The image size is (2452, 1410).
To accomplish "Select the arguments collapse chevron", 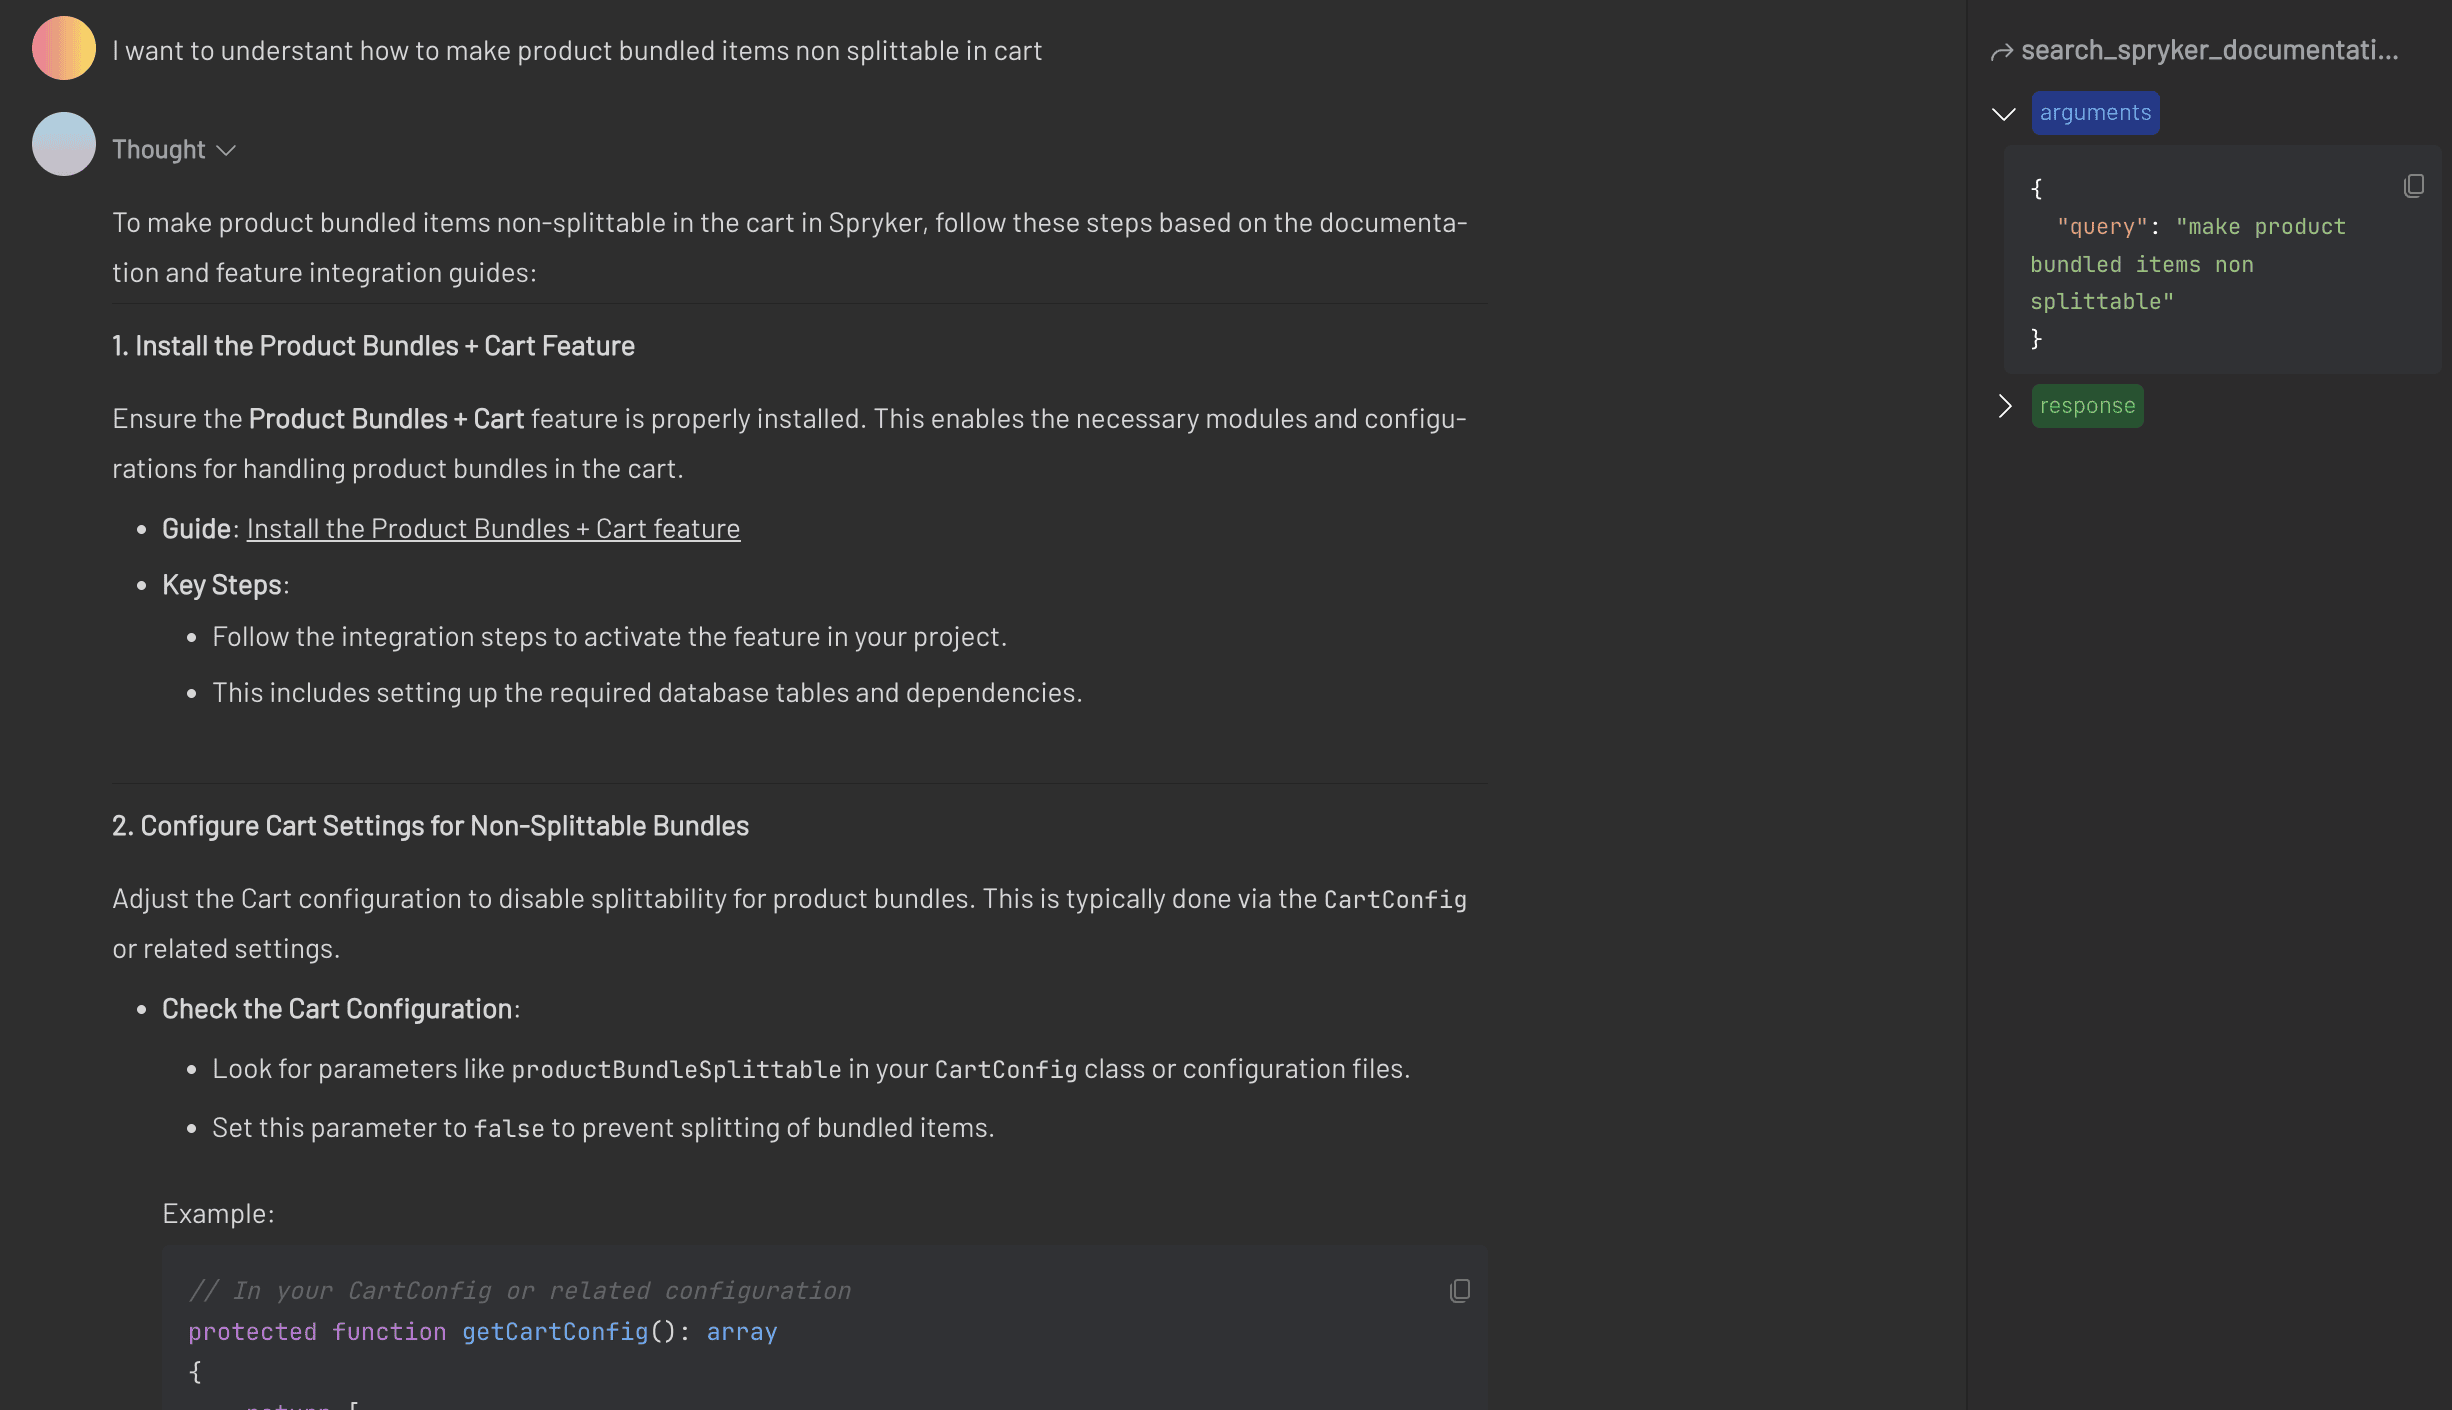I will pyautogui.click(x=2003, y=113).
